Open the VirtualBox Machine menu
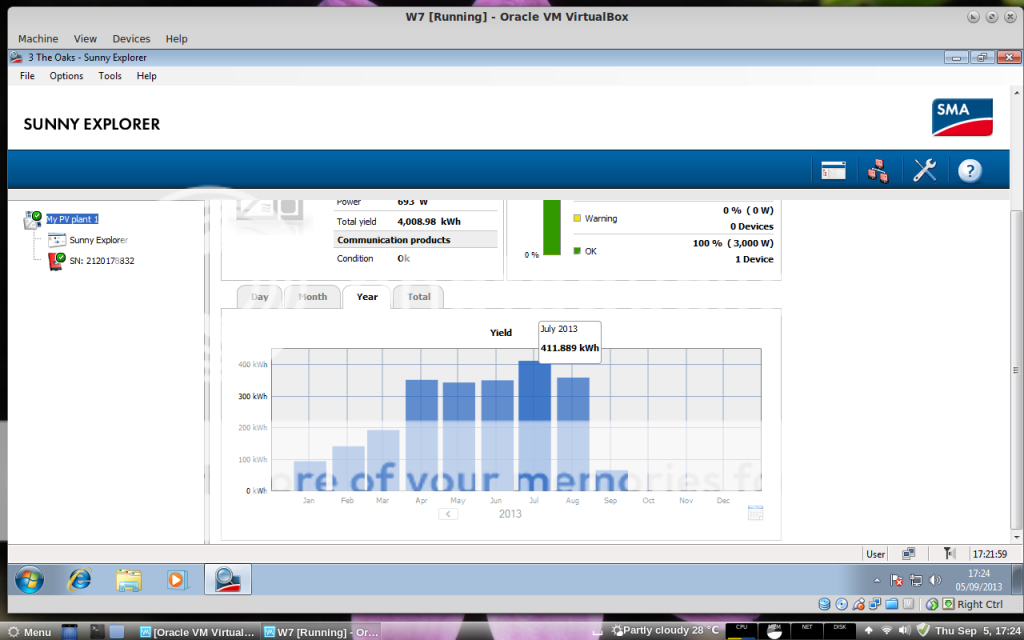The height and width of the screenshot is (640, 1024). pyautogui.click(x=38, y=39)
